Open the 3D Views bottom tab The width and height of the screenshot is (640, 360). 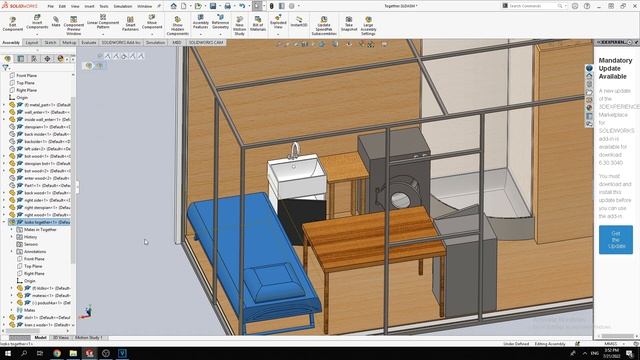pyautogui.click(x=61, y=338)
